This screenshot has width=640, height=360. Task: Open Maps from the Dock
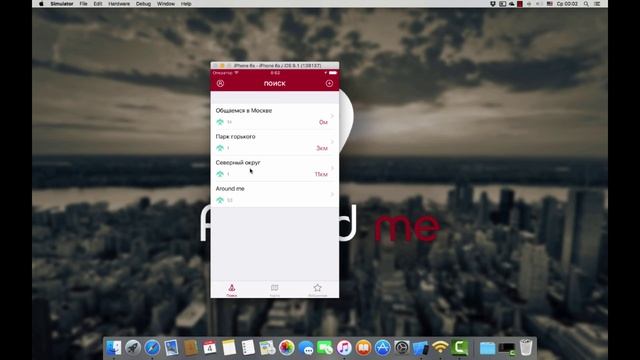pos(267,348)
